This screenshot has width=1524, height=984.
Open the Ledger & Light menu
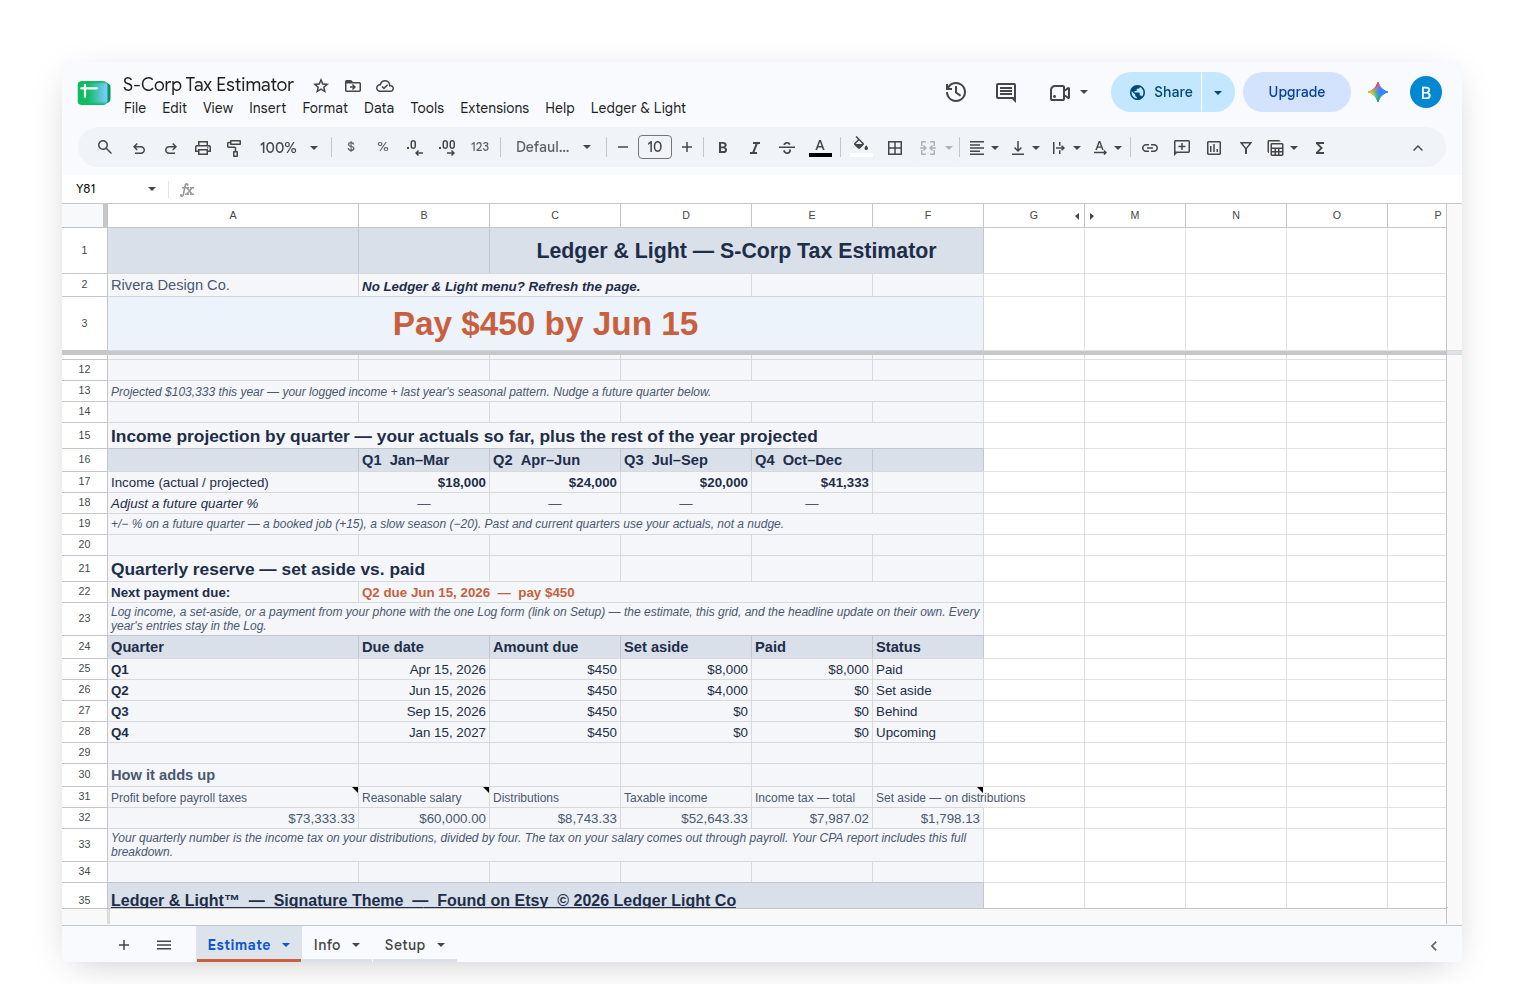(x=638, y=108)
